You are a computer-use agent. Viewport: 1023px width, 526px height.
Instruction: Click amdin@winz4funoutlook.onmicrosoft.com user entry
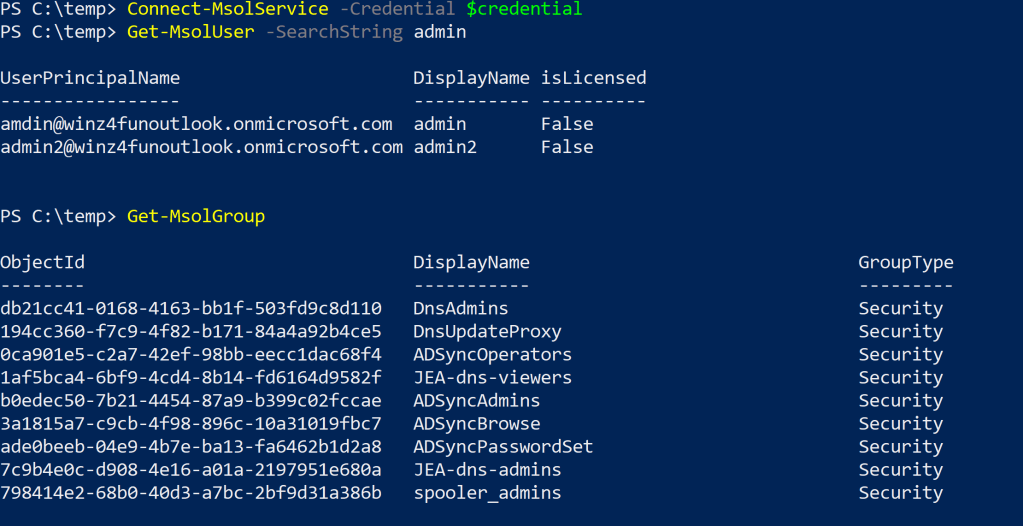point(196,124)
